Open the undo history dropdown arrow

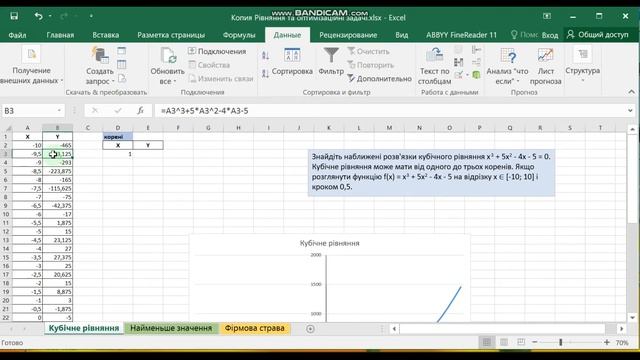(50, 16)
